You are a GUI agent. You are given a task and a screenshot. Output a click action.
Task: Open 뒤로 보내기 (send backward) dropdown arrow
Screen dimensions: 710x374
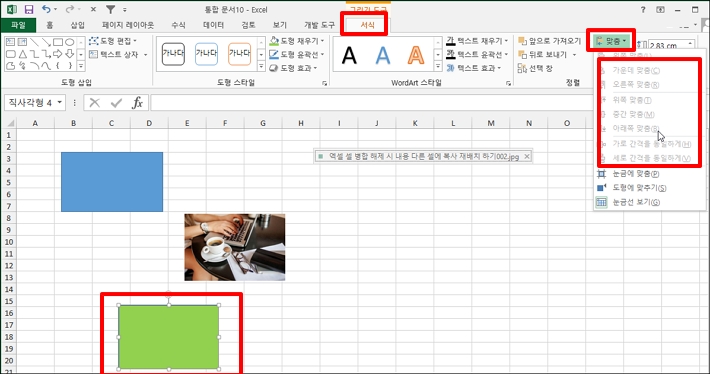pyautogui.click(x=574, y=54)
